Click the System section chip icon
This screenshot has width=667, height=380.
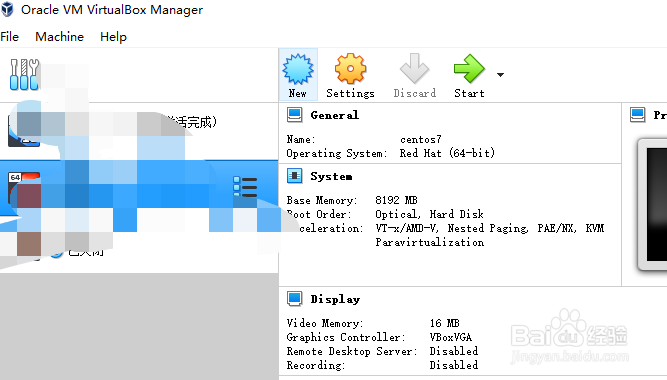coord(294,176)
